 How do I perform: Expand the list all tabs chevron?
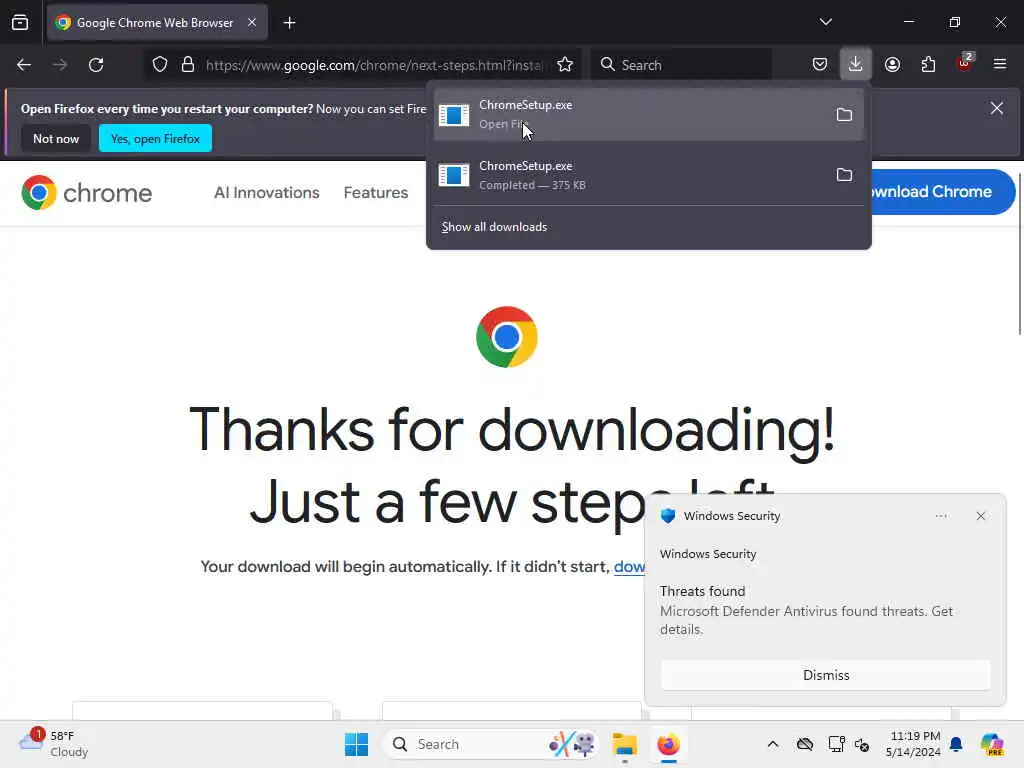point(825,22)
